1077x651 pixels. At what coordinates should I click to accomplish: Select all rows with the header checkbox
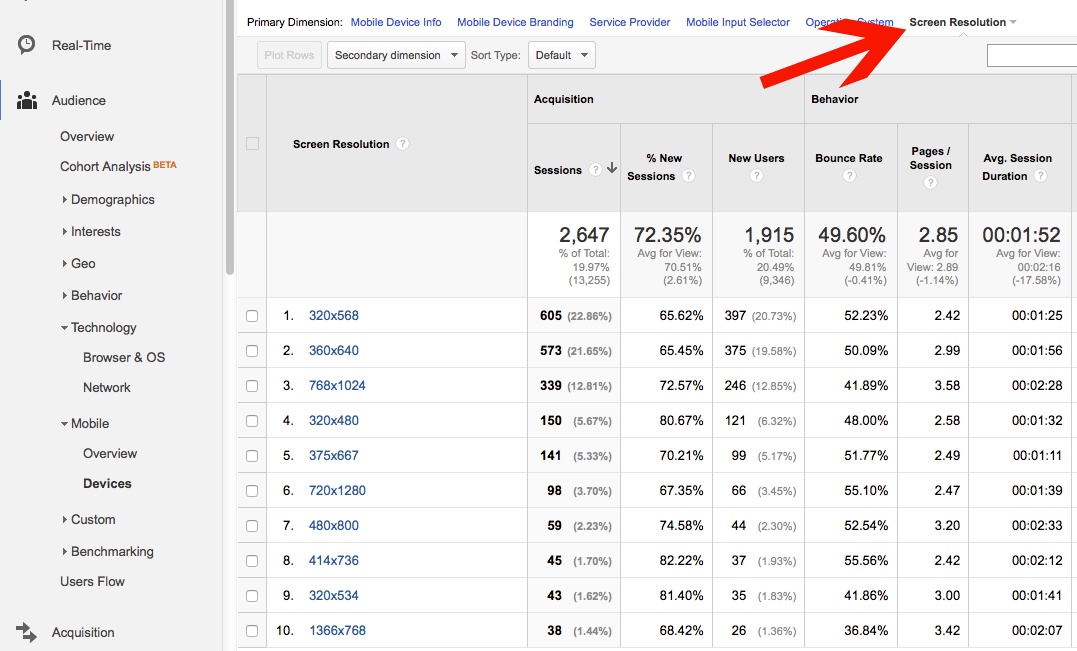coord(251,144)
